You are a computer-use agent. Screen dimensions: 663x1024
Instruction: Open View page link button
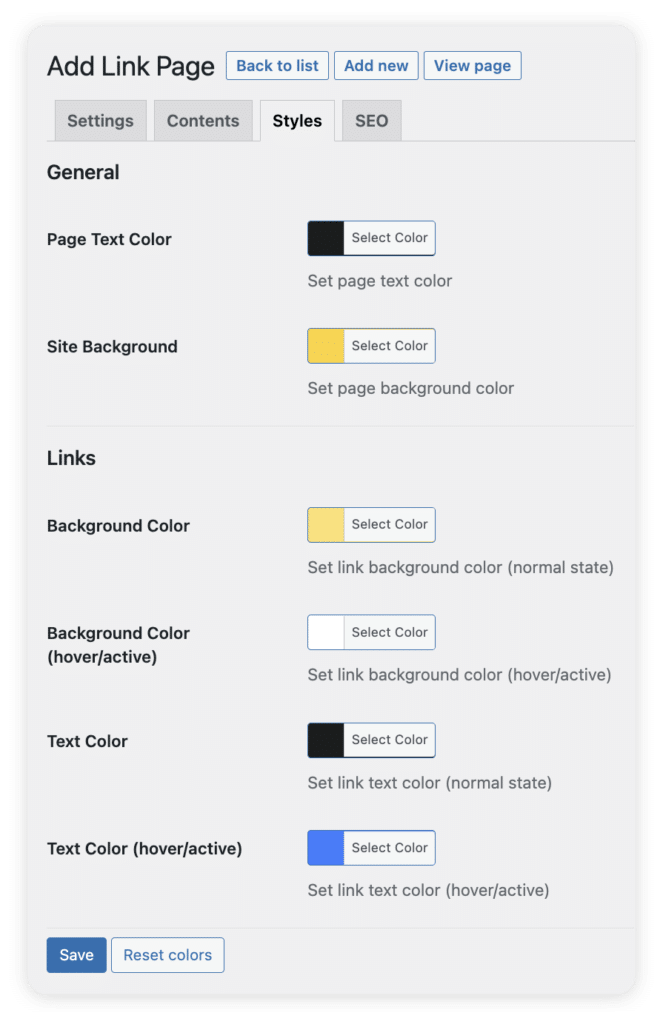coord(472,66)
